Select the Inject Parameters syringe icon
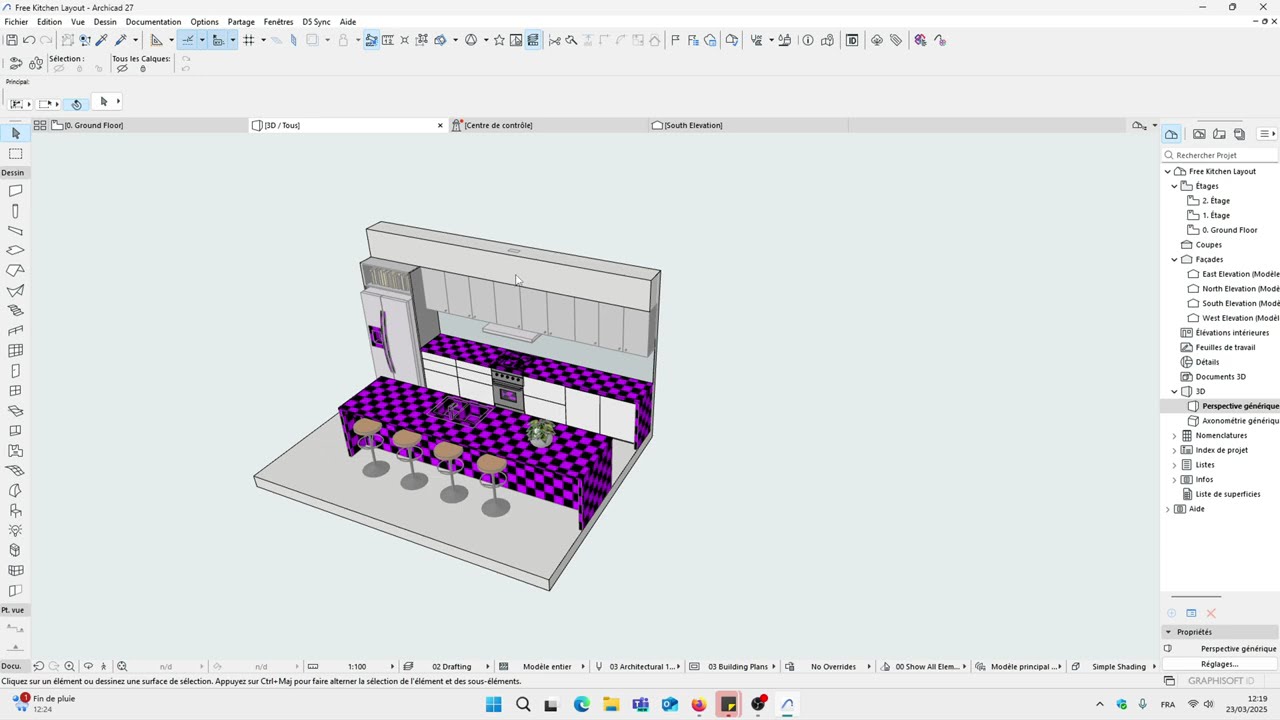The width and height of the screenshot is (1280, 720). pyautogui.click(x=121, y=40)
